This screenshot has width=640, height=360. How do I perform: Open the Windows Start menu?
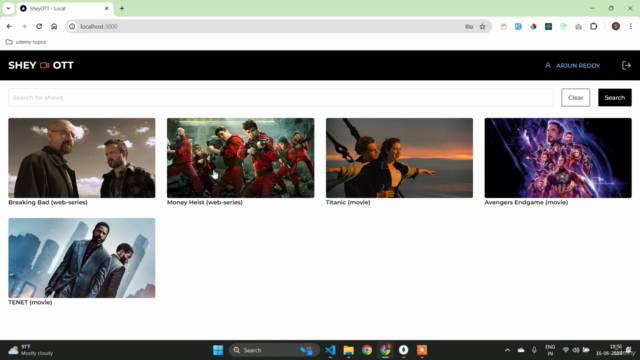tap(218, 350)
